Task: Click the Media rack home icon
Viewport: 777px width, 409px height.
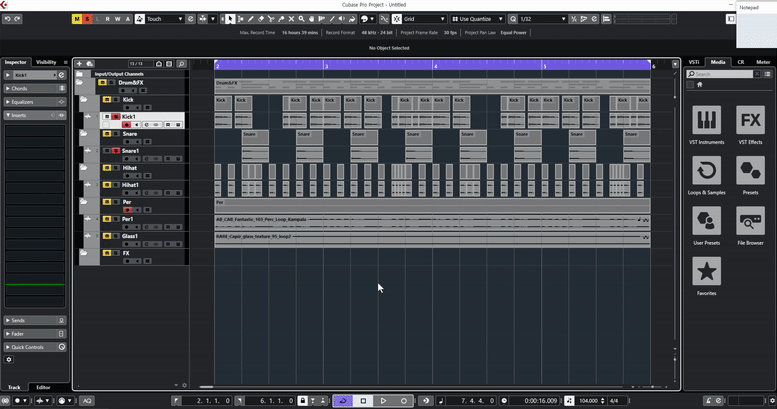Action: [x=700, y=85]
